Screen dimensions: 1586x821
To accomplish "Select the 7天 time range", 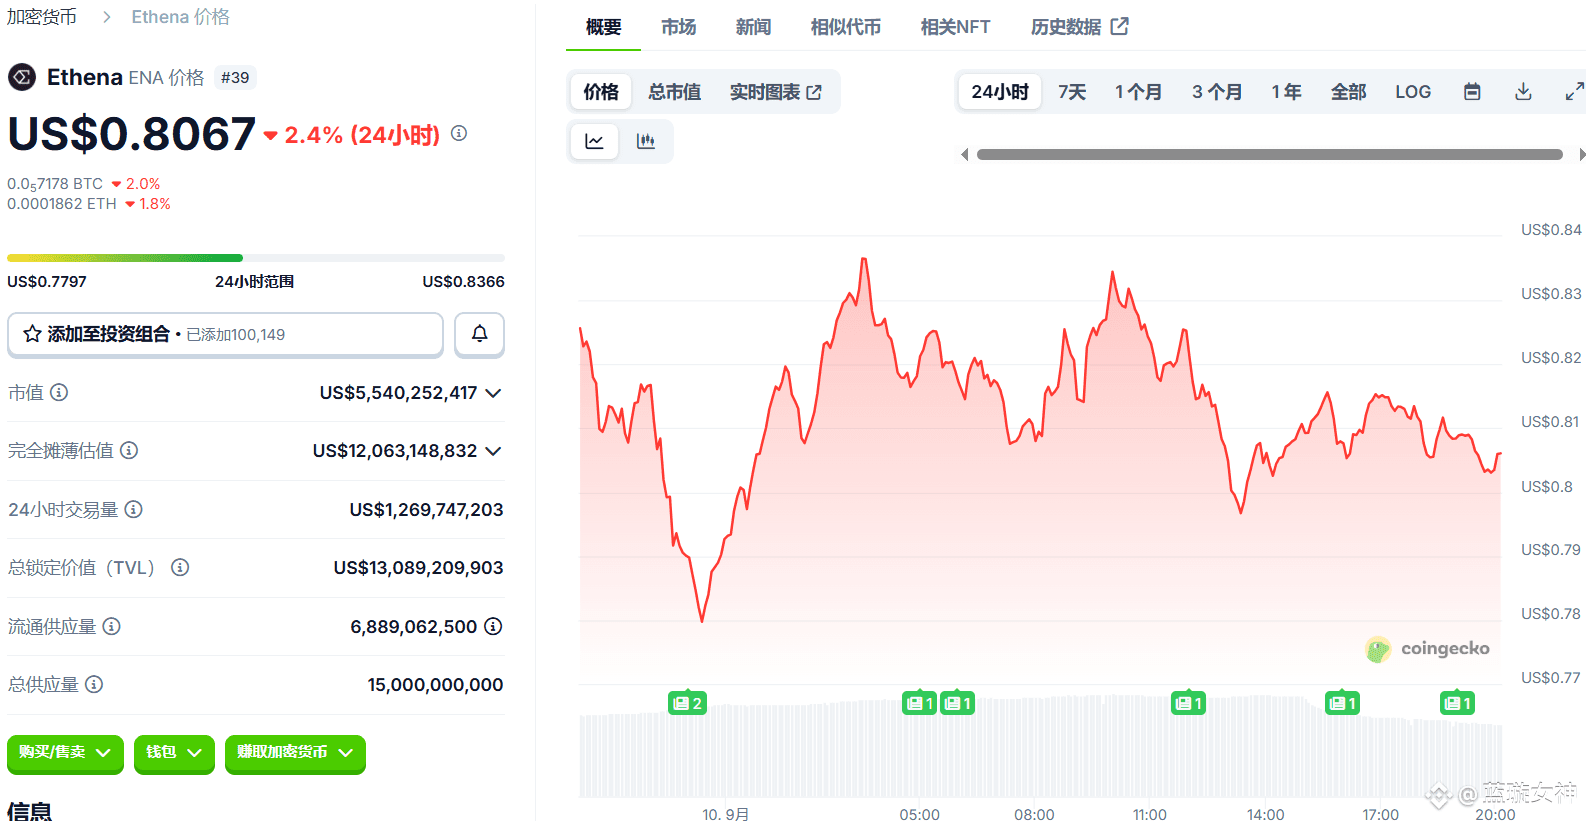I will pos(1072,92).
